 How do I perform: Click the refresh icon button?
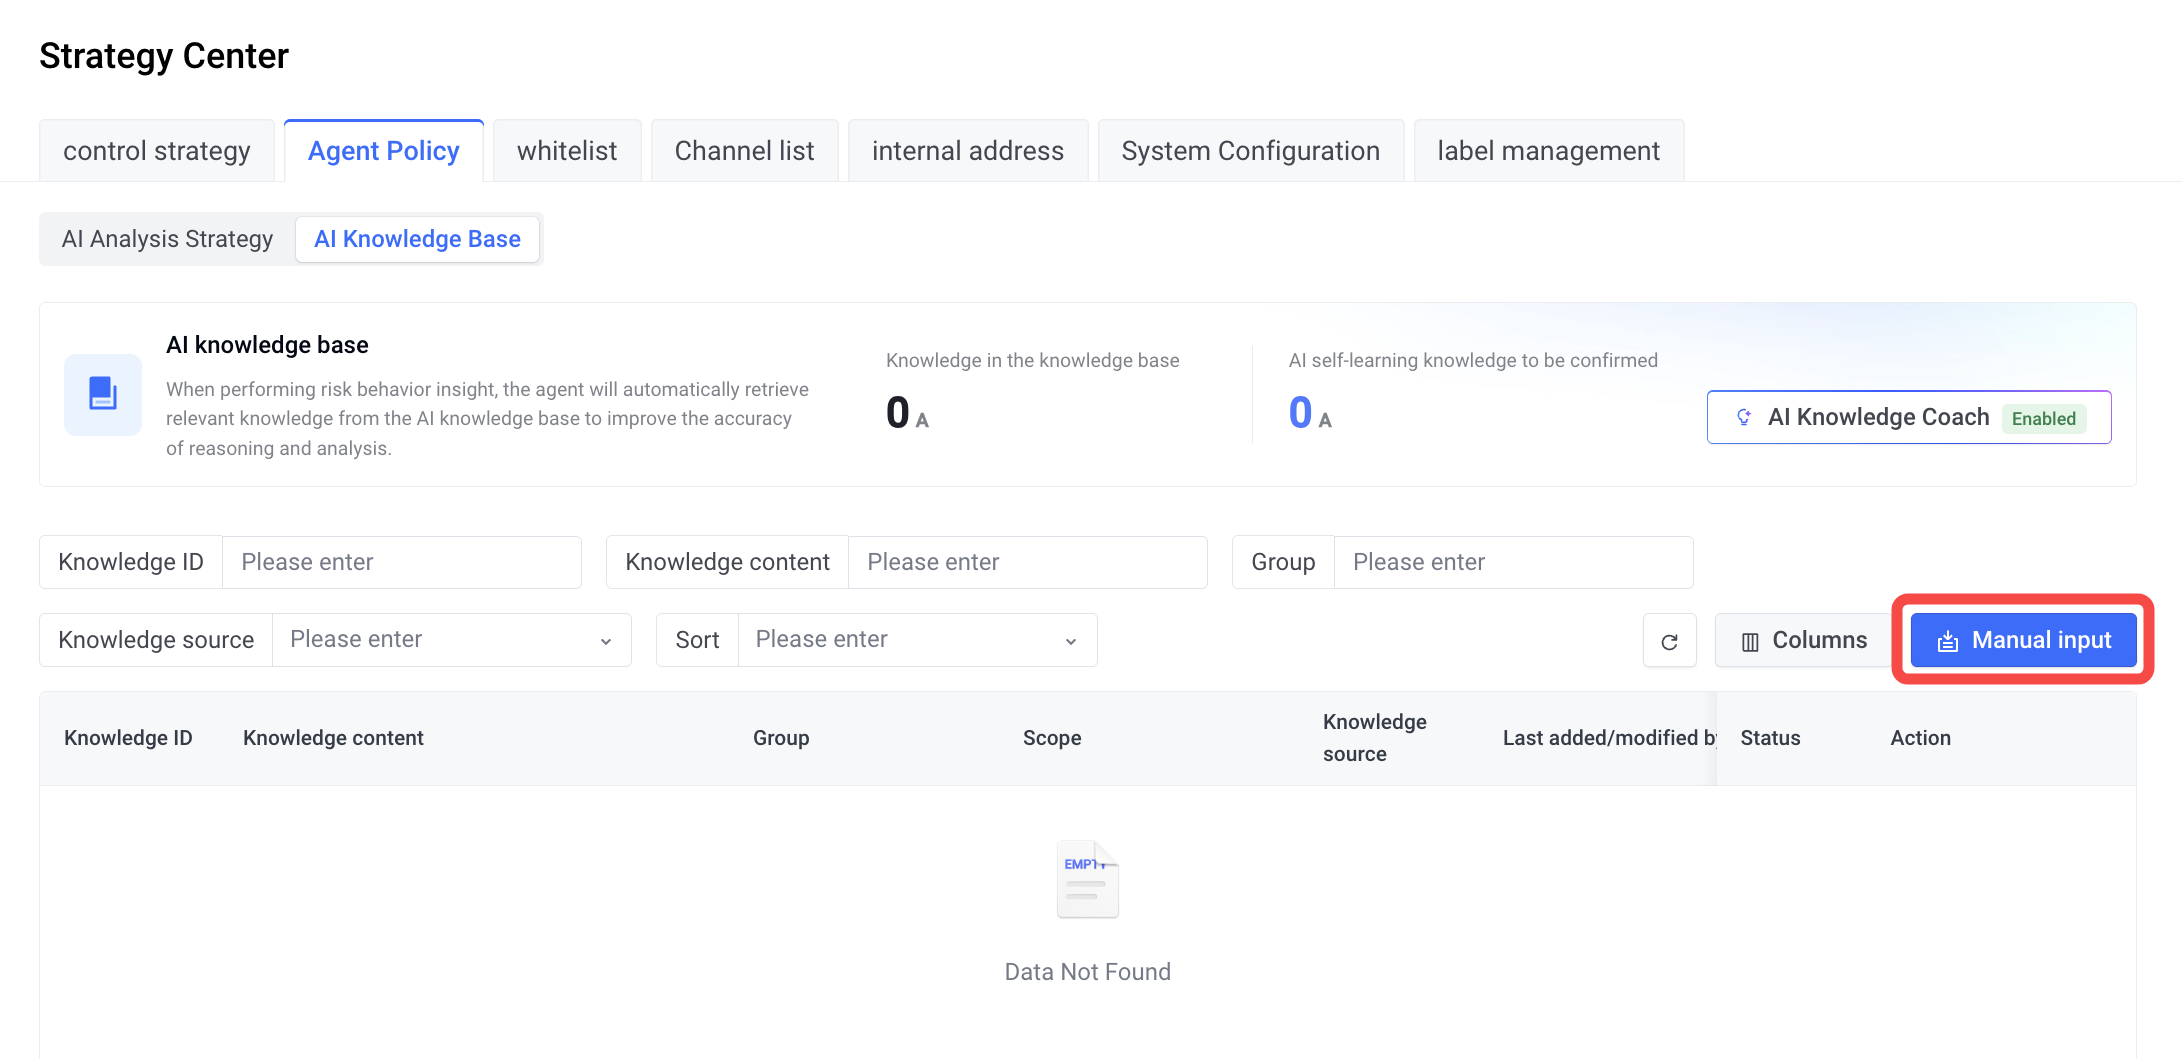(1669, 641)
